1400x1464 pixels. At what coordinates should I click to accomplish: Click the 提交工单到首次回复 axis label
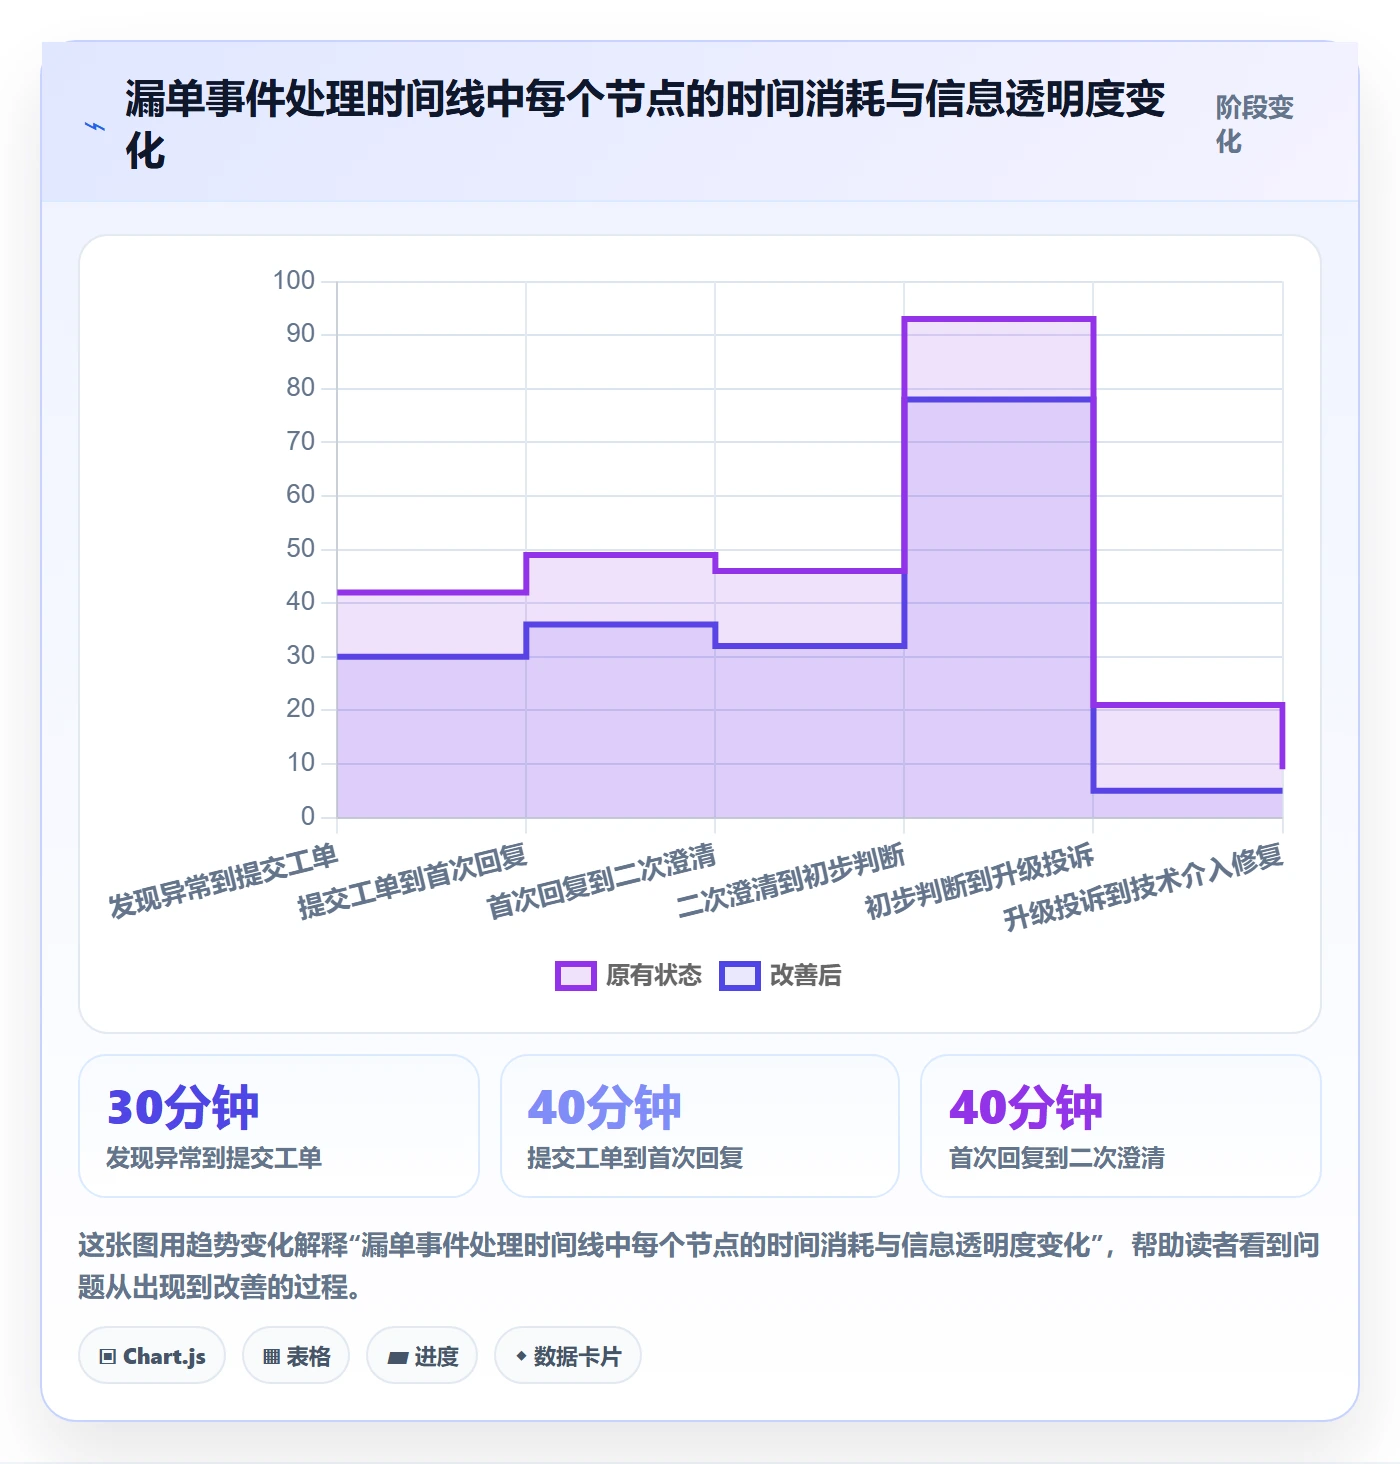coord(413,881)
